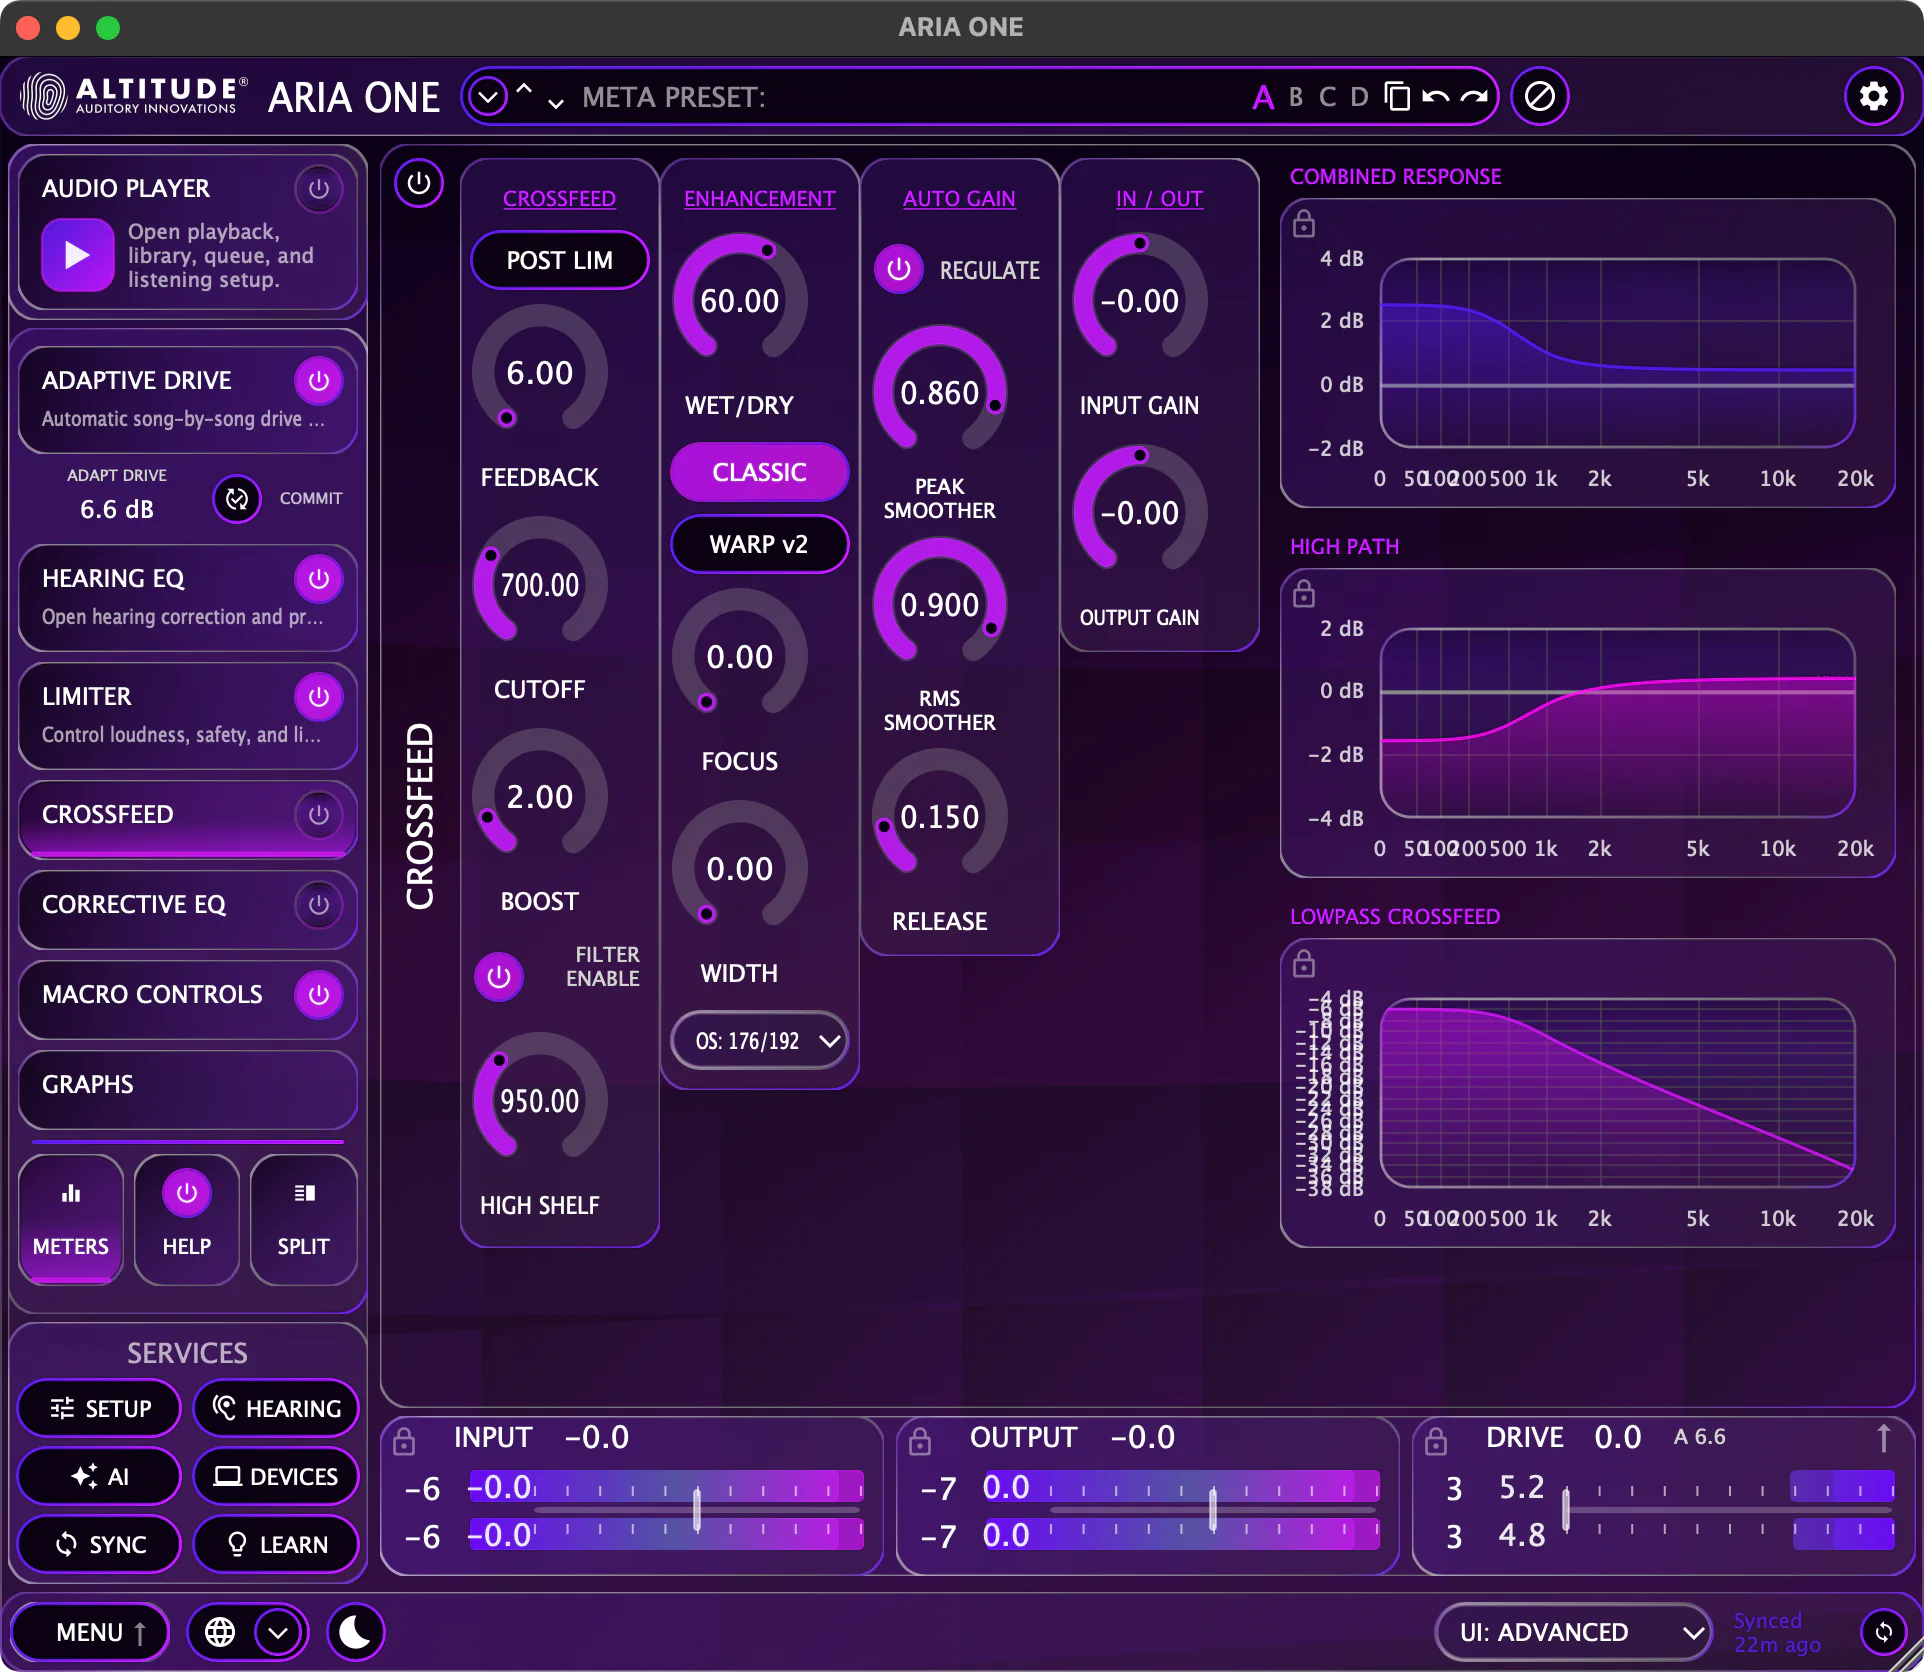The height and width of the screenshot is (1672, 1924).
Task: Lock the Drive meter with lock icon
Action: [1436, 1441]
